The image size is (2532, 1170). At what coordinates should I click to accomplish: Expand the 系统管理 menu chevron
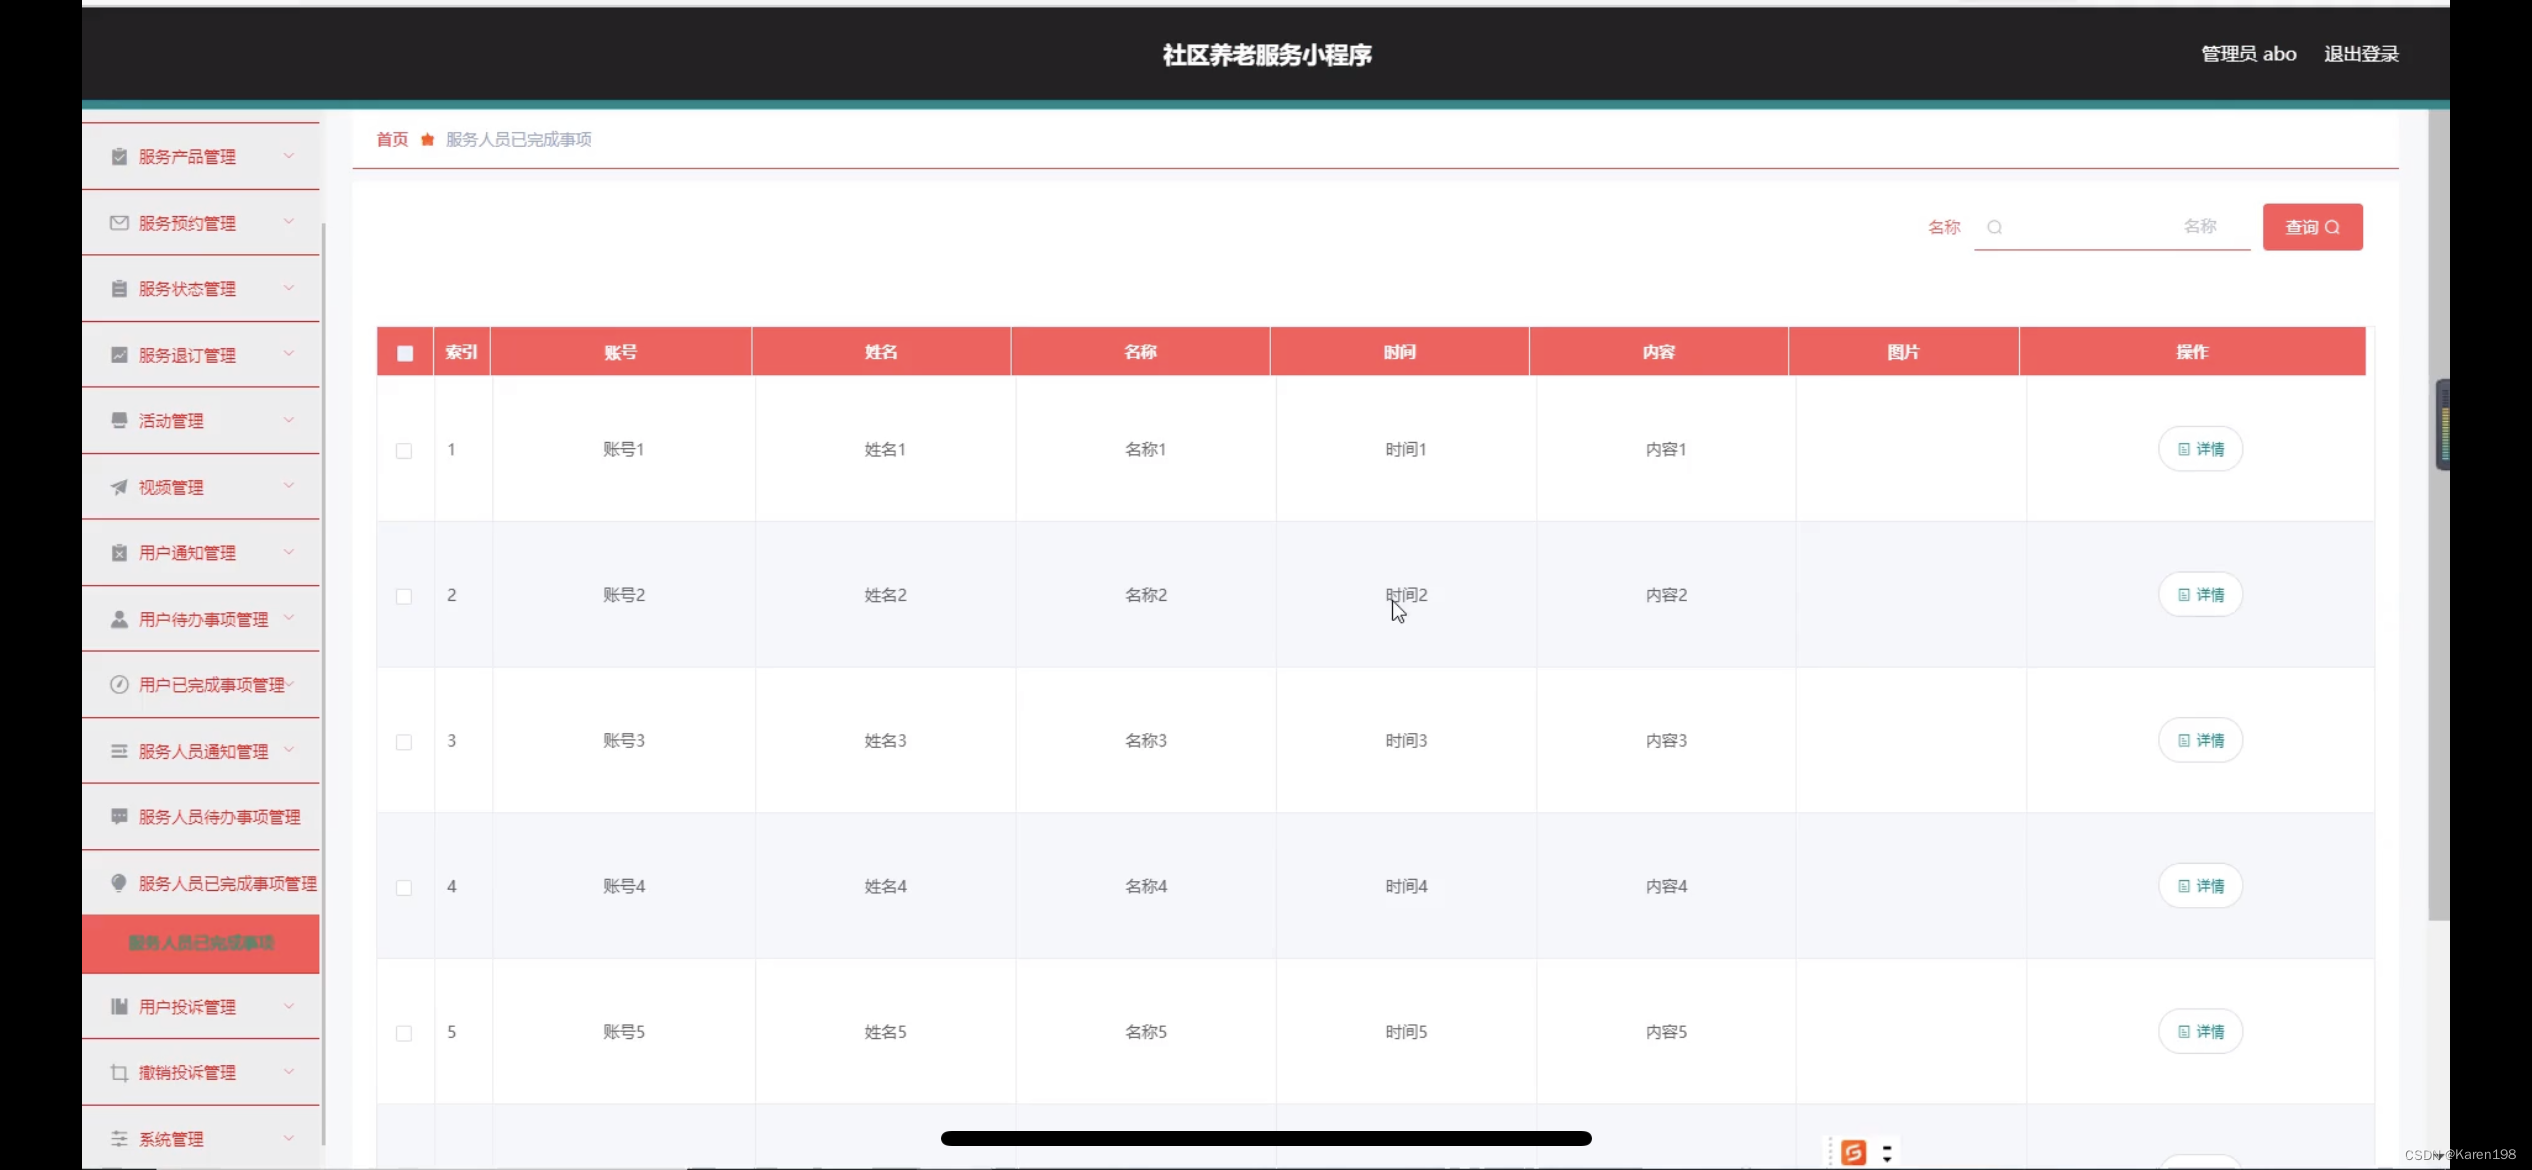289,1138
